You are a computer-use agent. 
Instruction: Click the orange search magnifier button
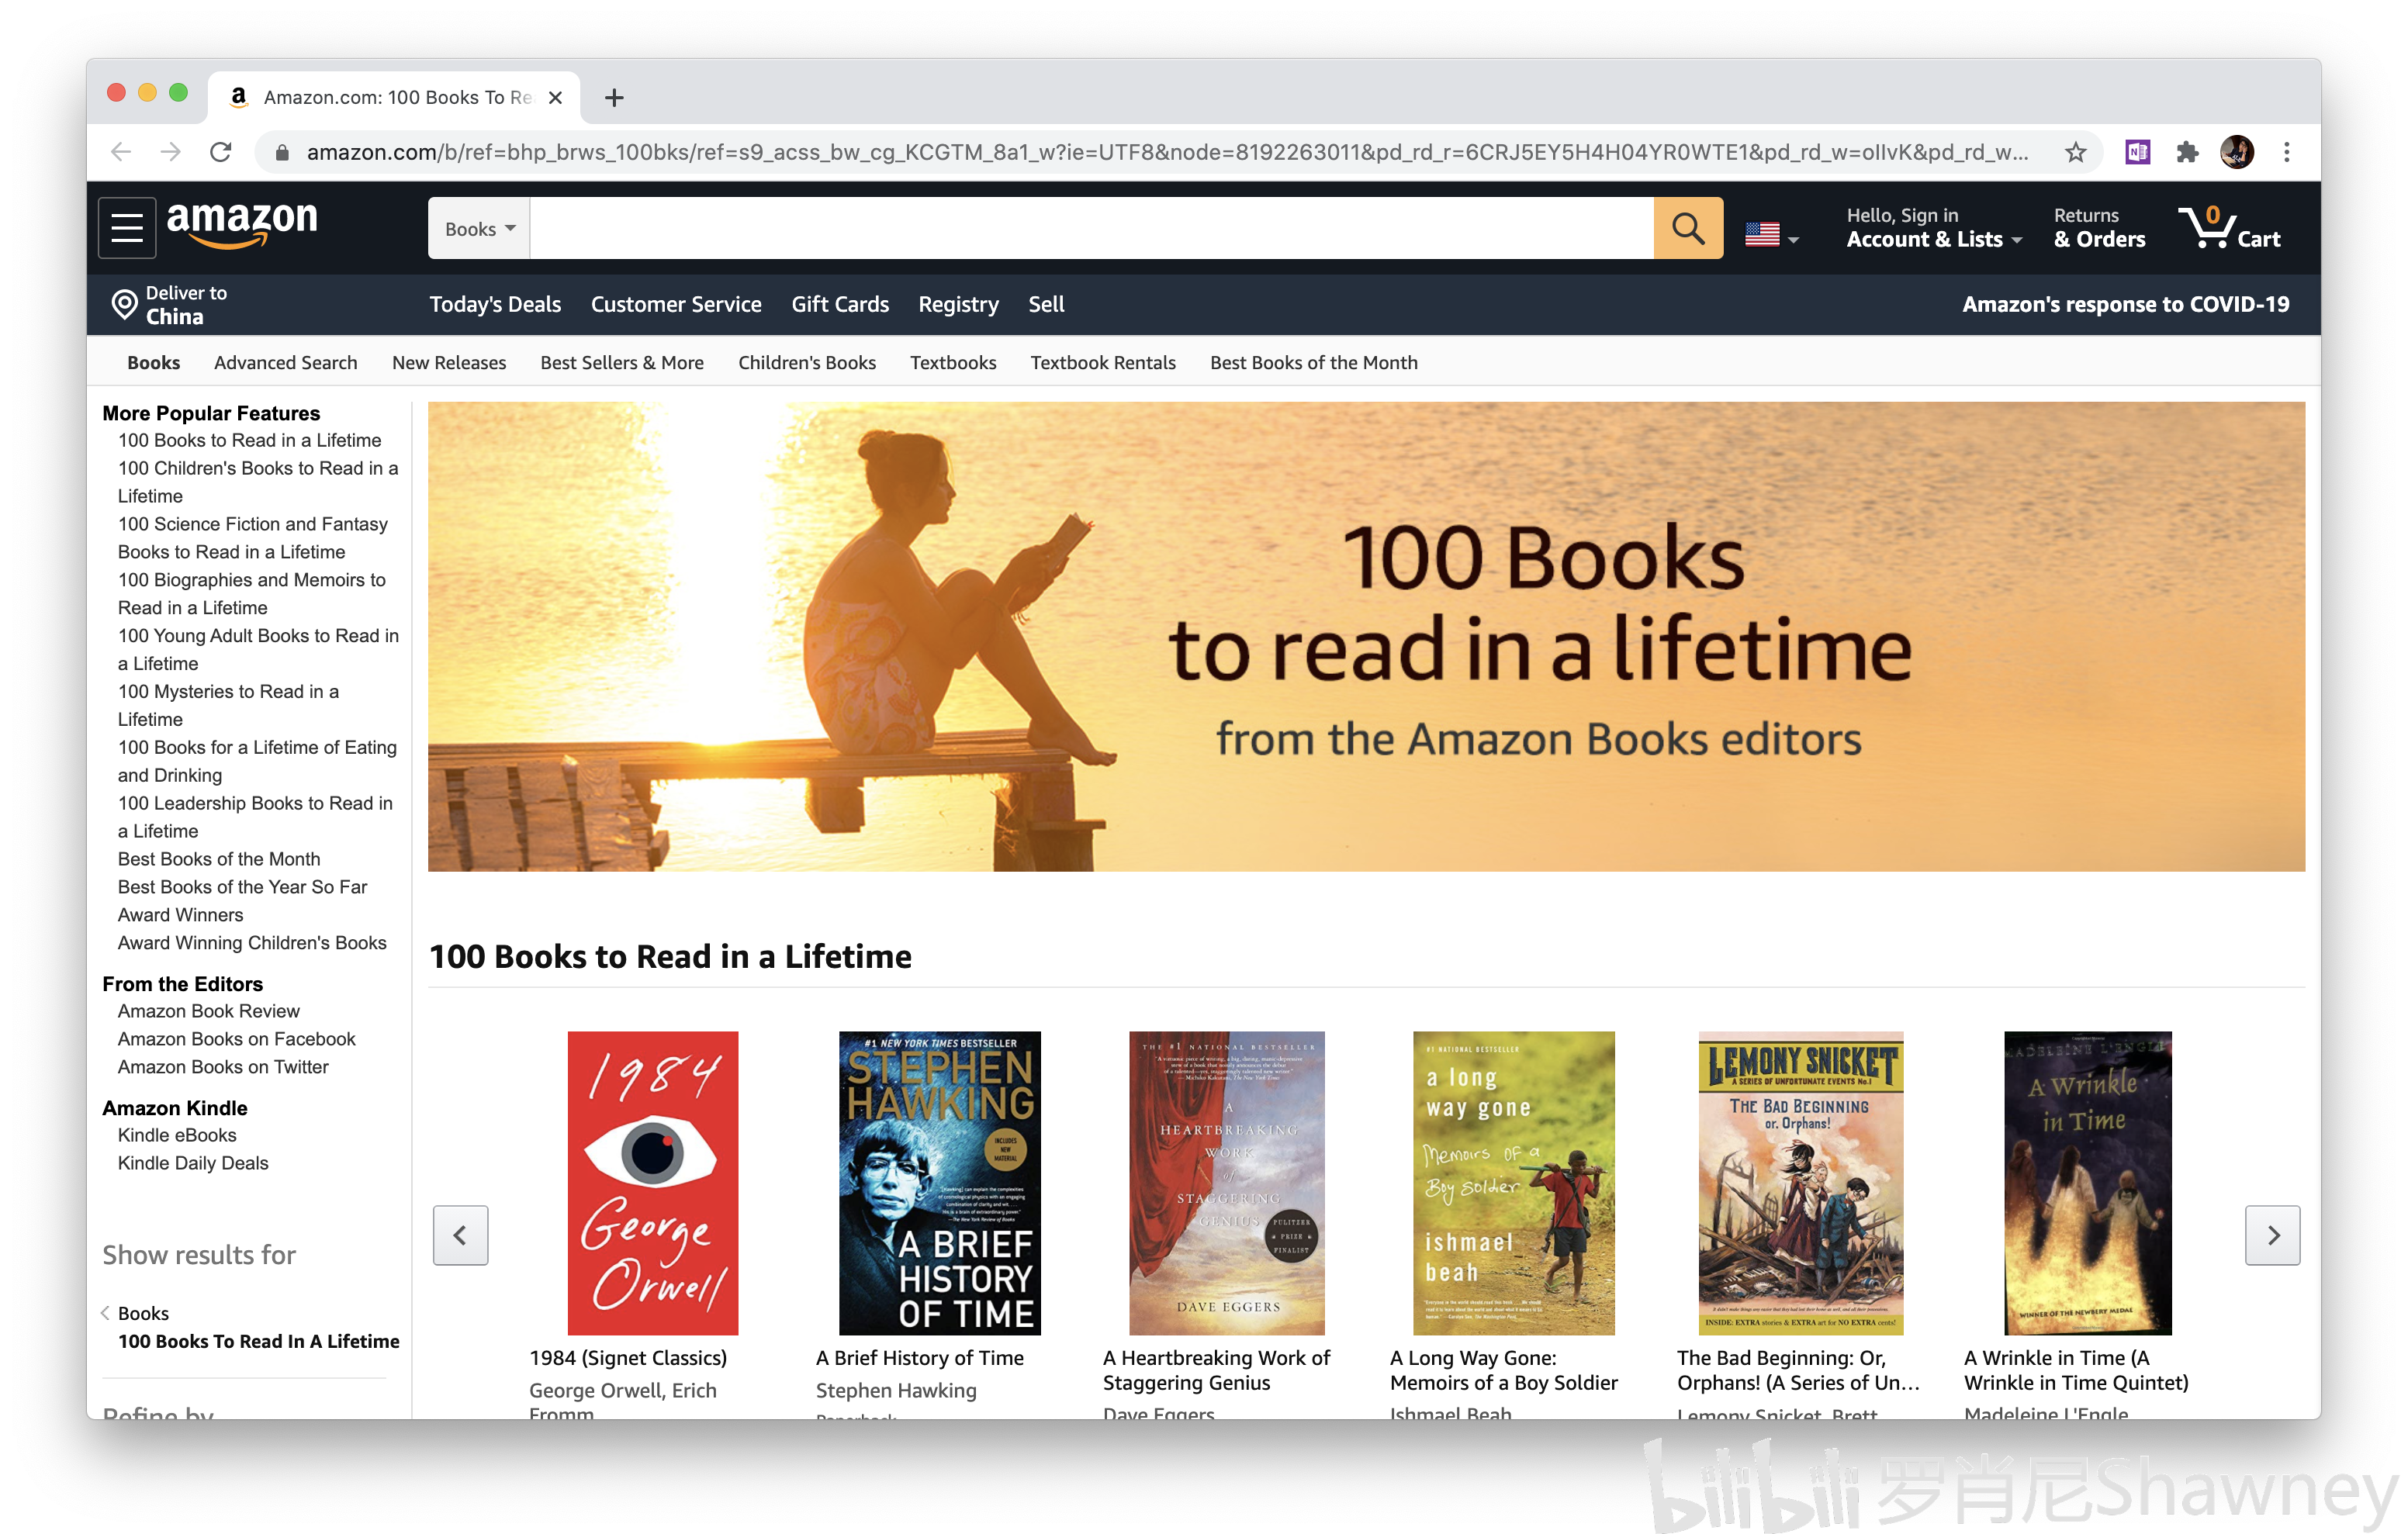[1688, 228]
